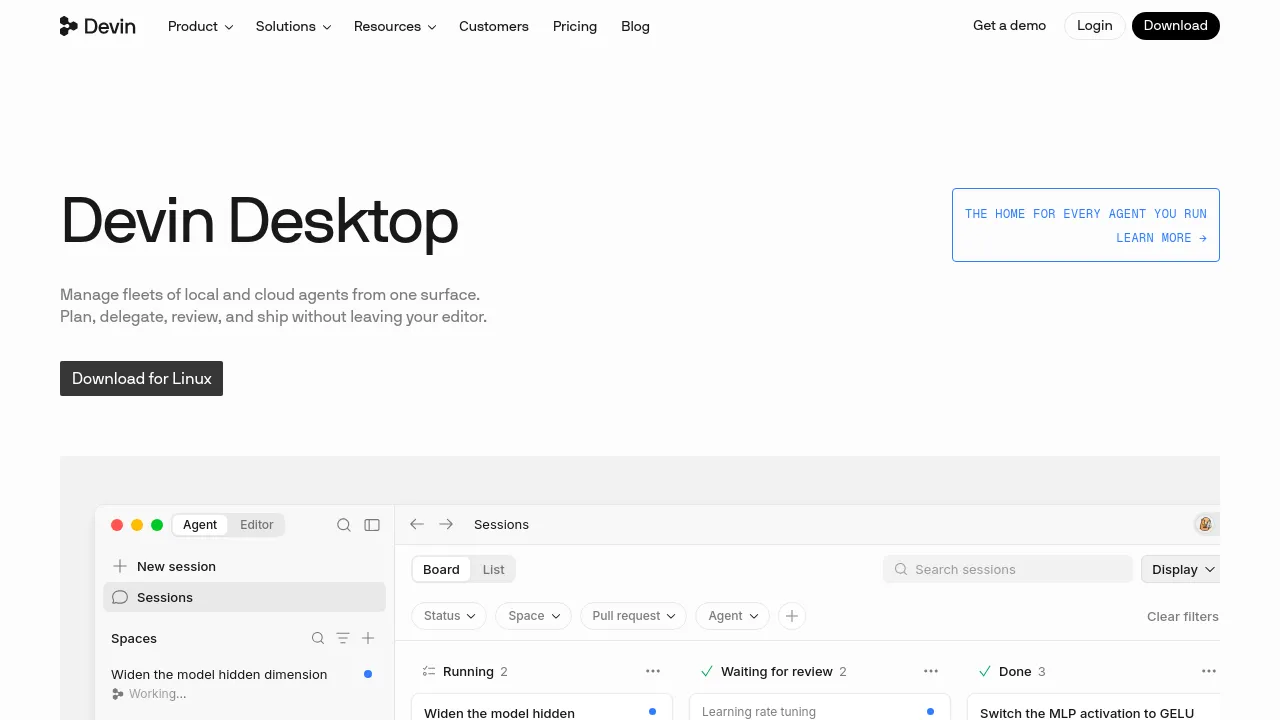Select the Board view
Viewport: 1280px width, 720px height.
coord(441,569)
